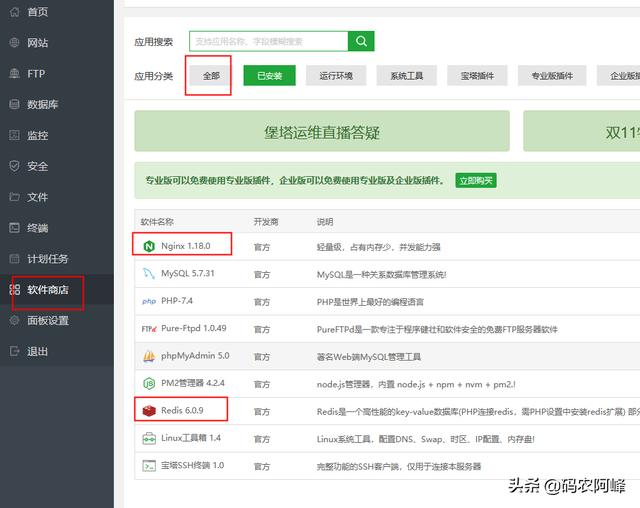This screenshot has width=640, height=508.
Task: Select the 专业版插件 category tab
Action: tap(552, 75)
